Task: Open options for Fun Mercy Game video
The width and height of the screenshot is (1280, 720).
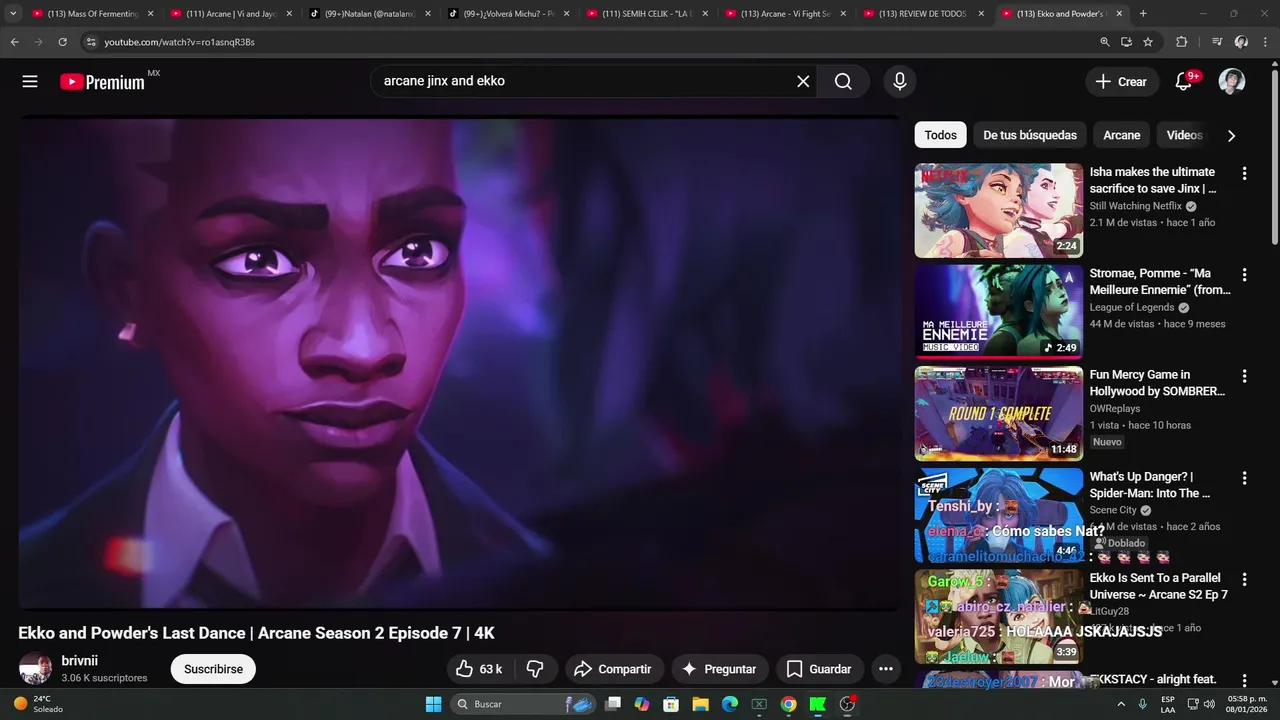Action: (1244, 377)
